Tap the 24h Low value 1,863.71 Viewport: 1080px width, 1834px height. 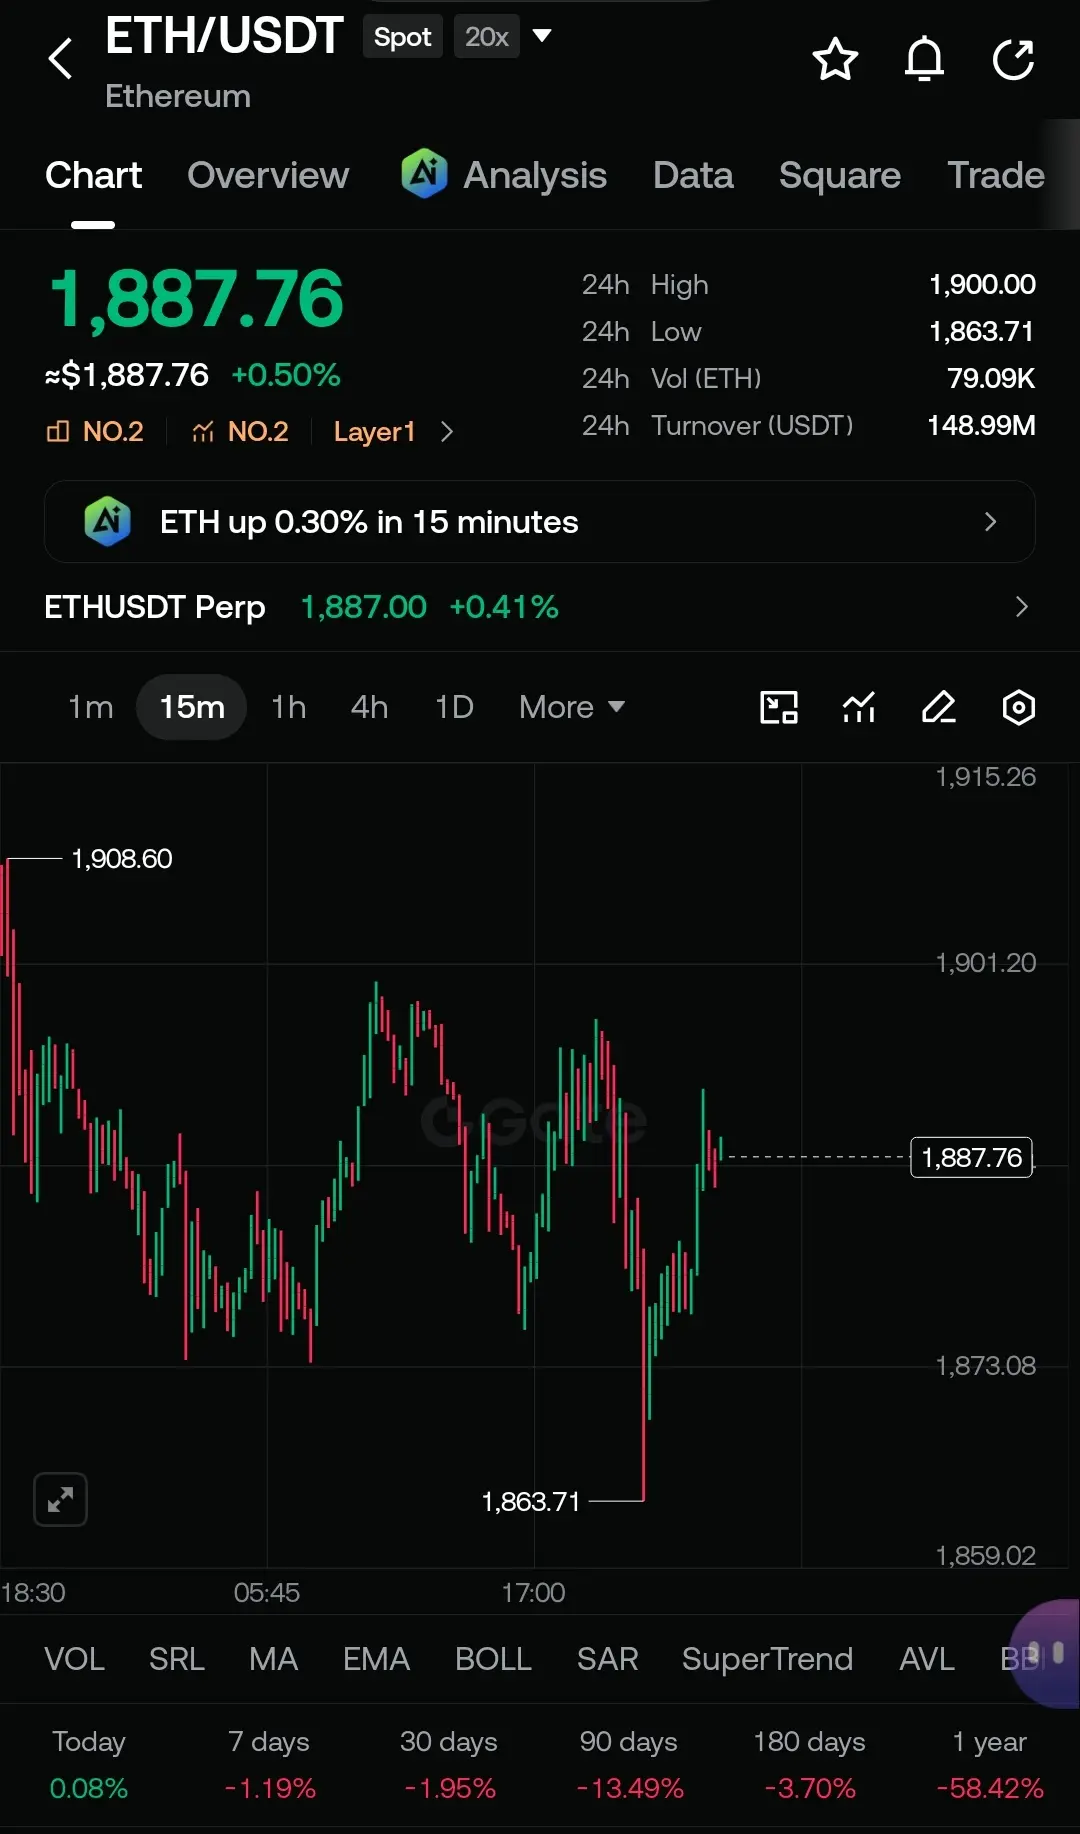pyautogui.click(x=981, y=332)
